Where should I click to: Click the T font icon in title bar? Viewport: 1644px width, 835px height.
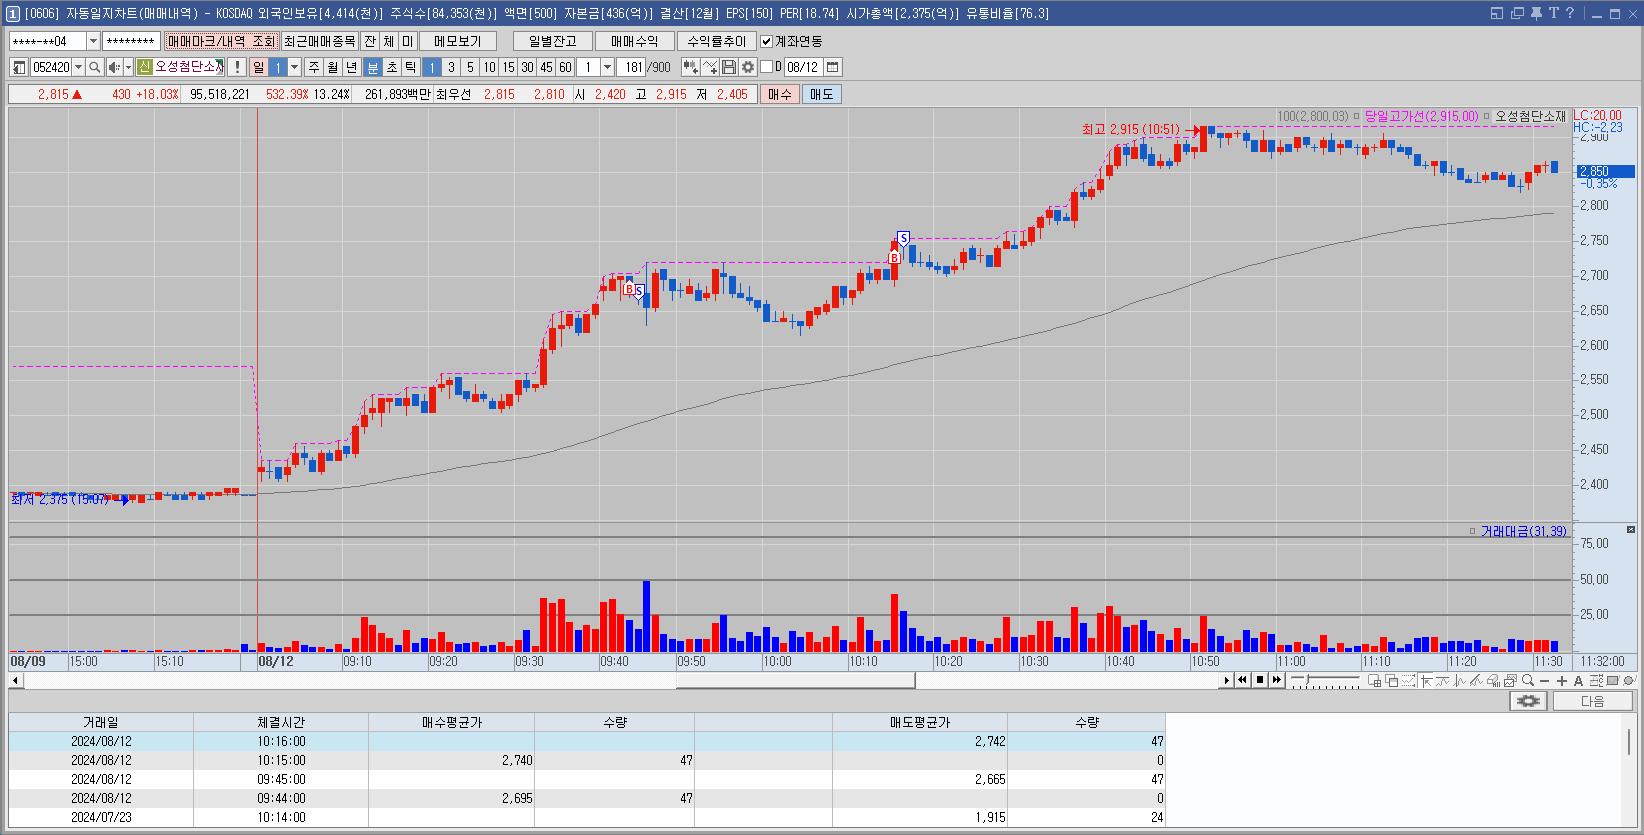click(1553, 13)
